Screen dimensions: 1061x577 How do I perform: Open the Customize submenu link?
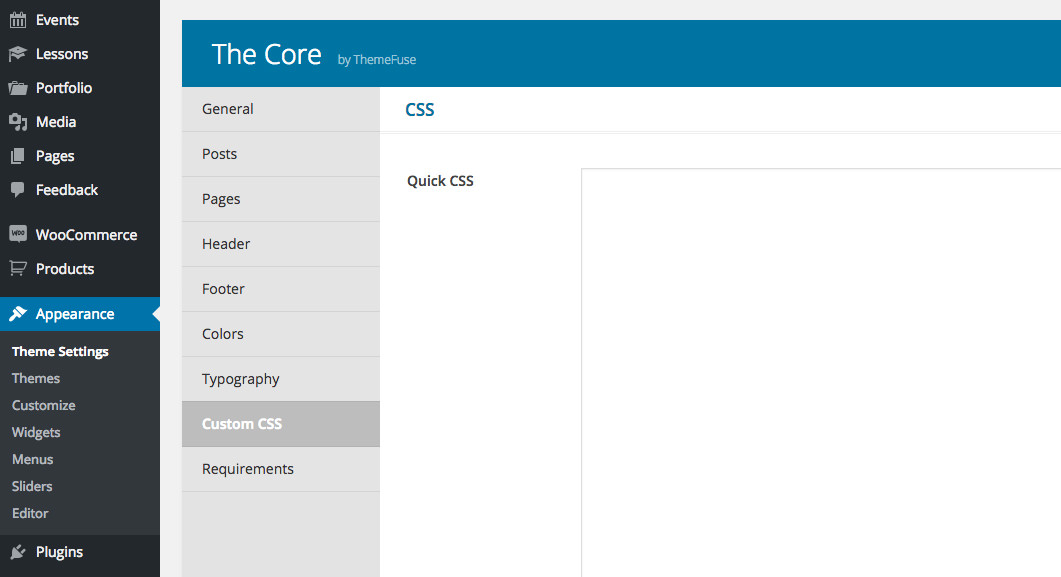tap(43, 405)
